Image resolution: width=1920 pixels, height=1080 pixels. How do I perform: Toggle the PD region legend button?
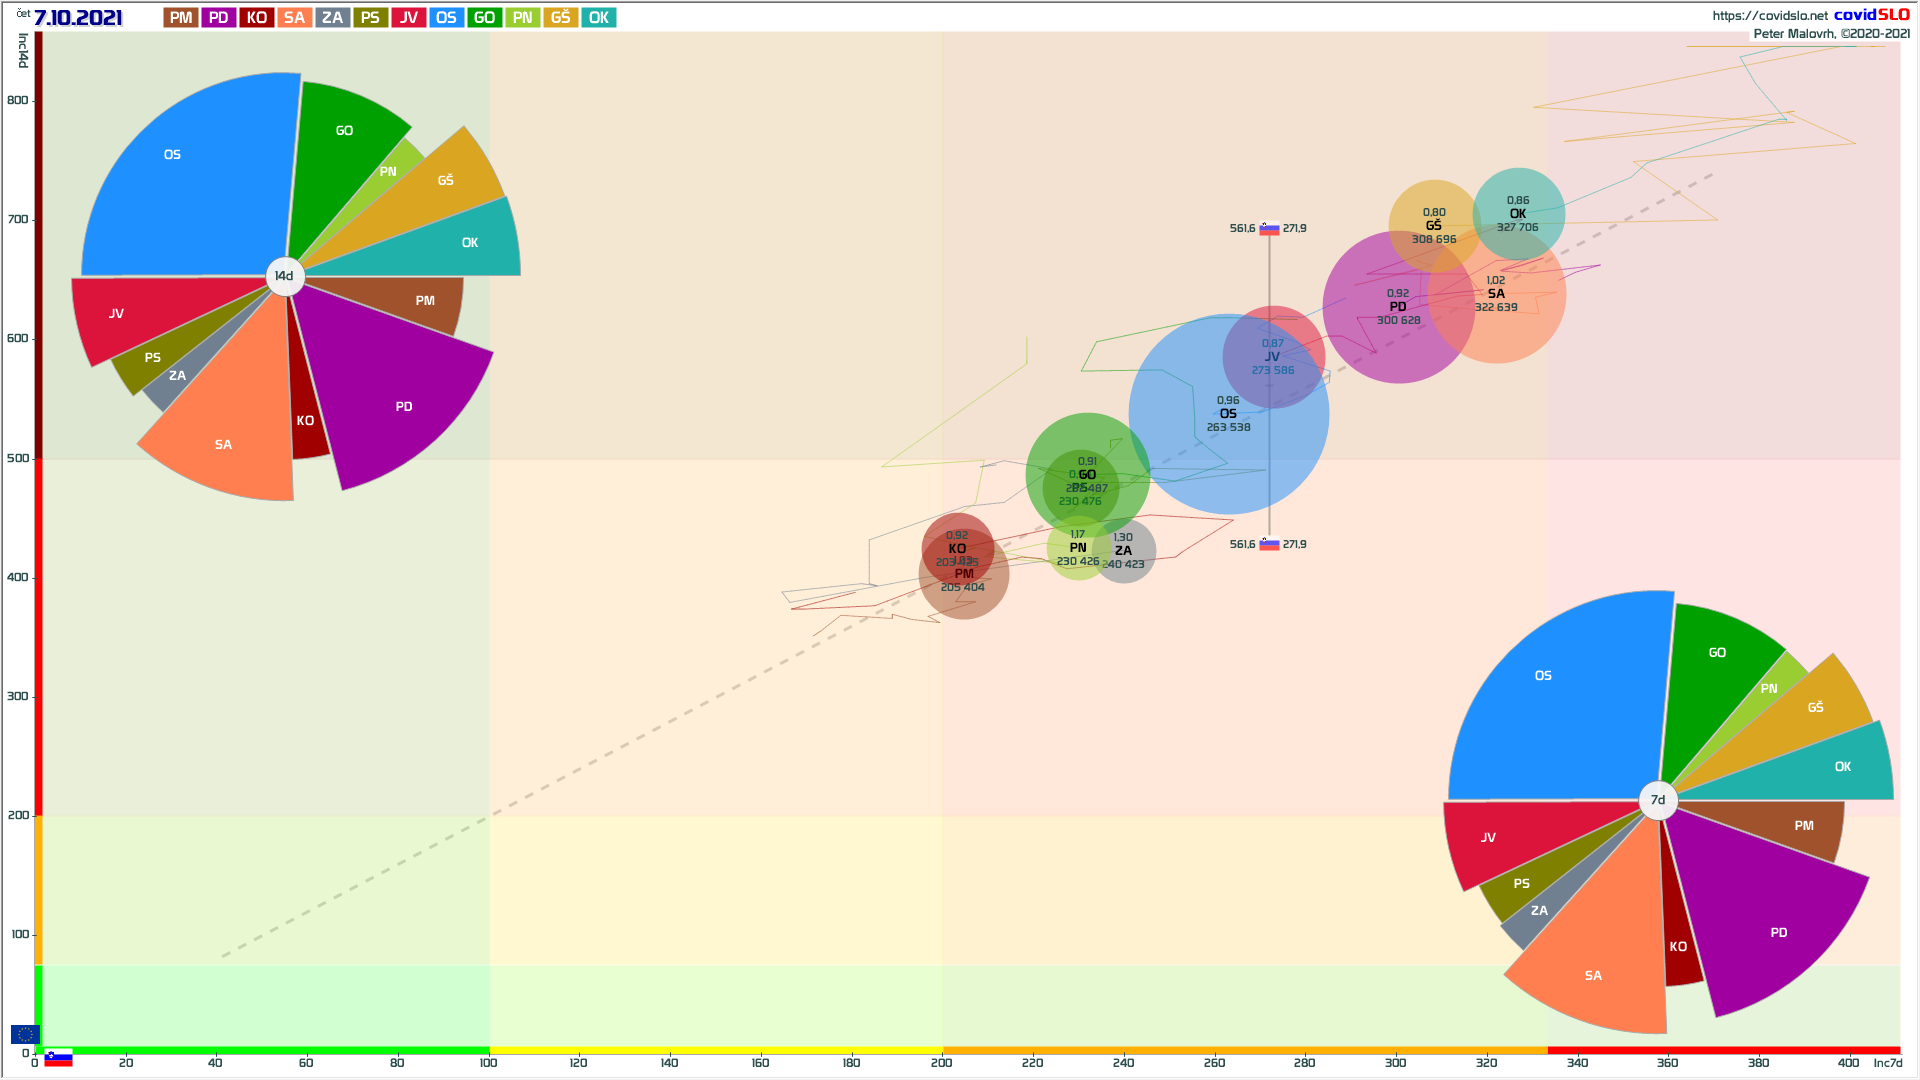pyautogui.click(x=219, y=18)
